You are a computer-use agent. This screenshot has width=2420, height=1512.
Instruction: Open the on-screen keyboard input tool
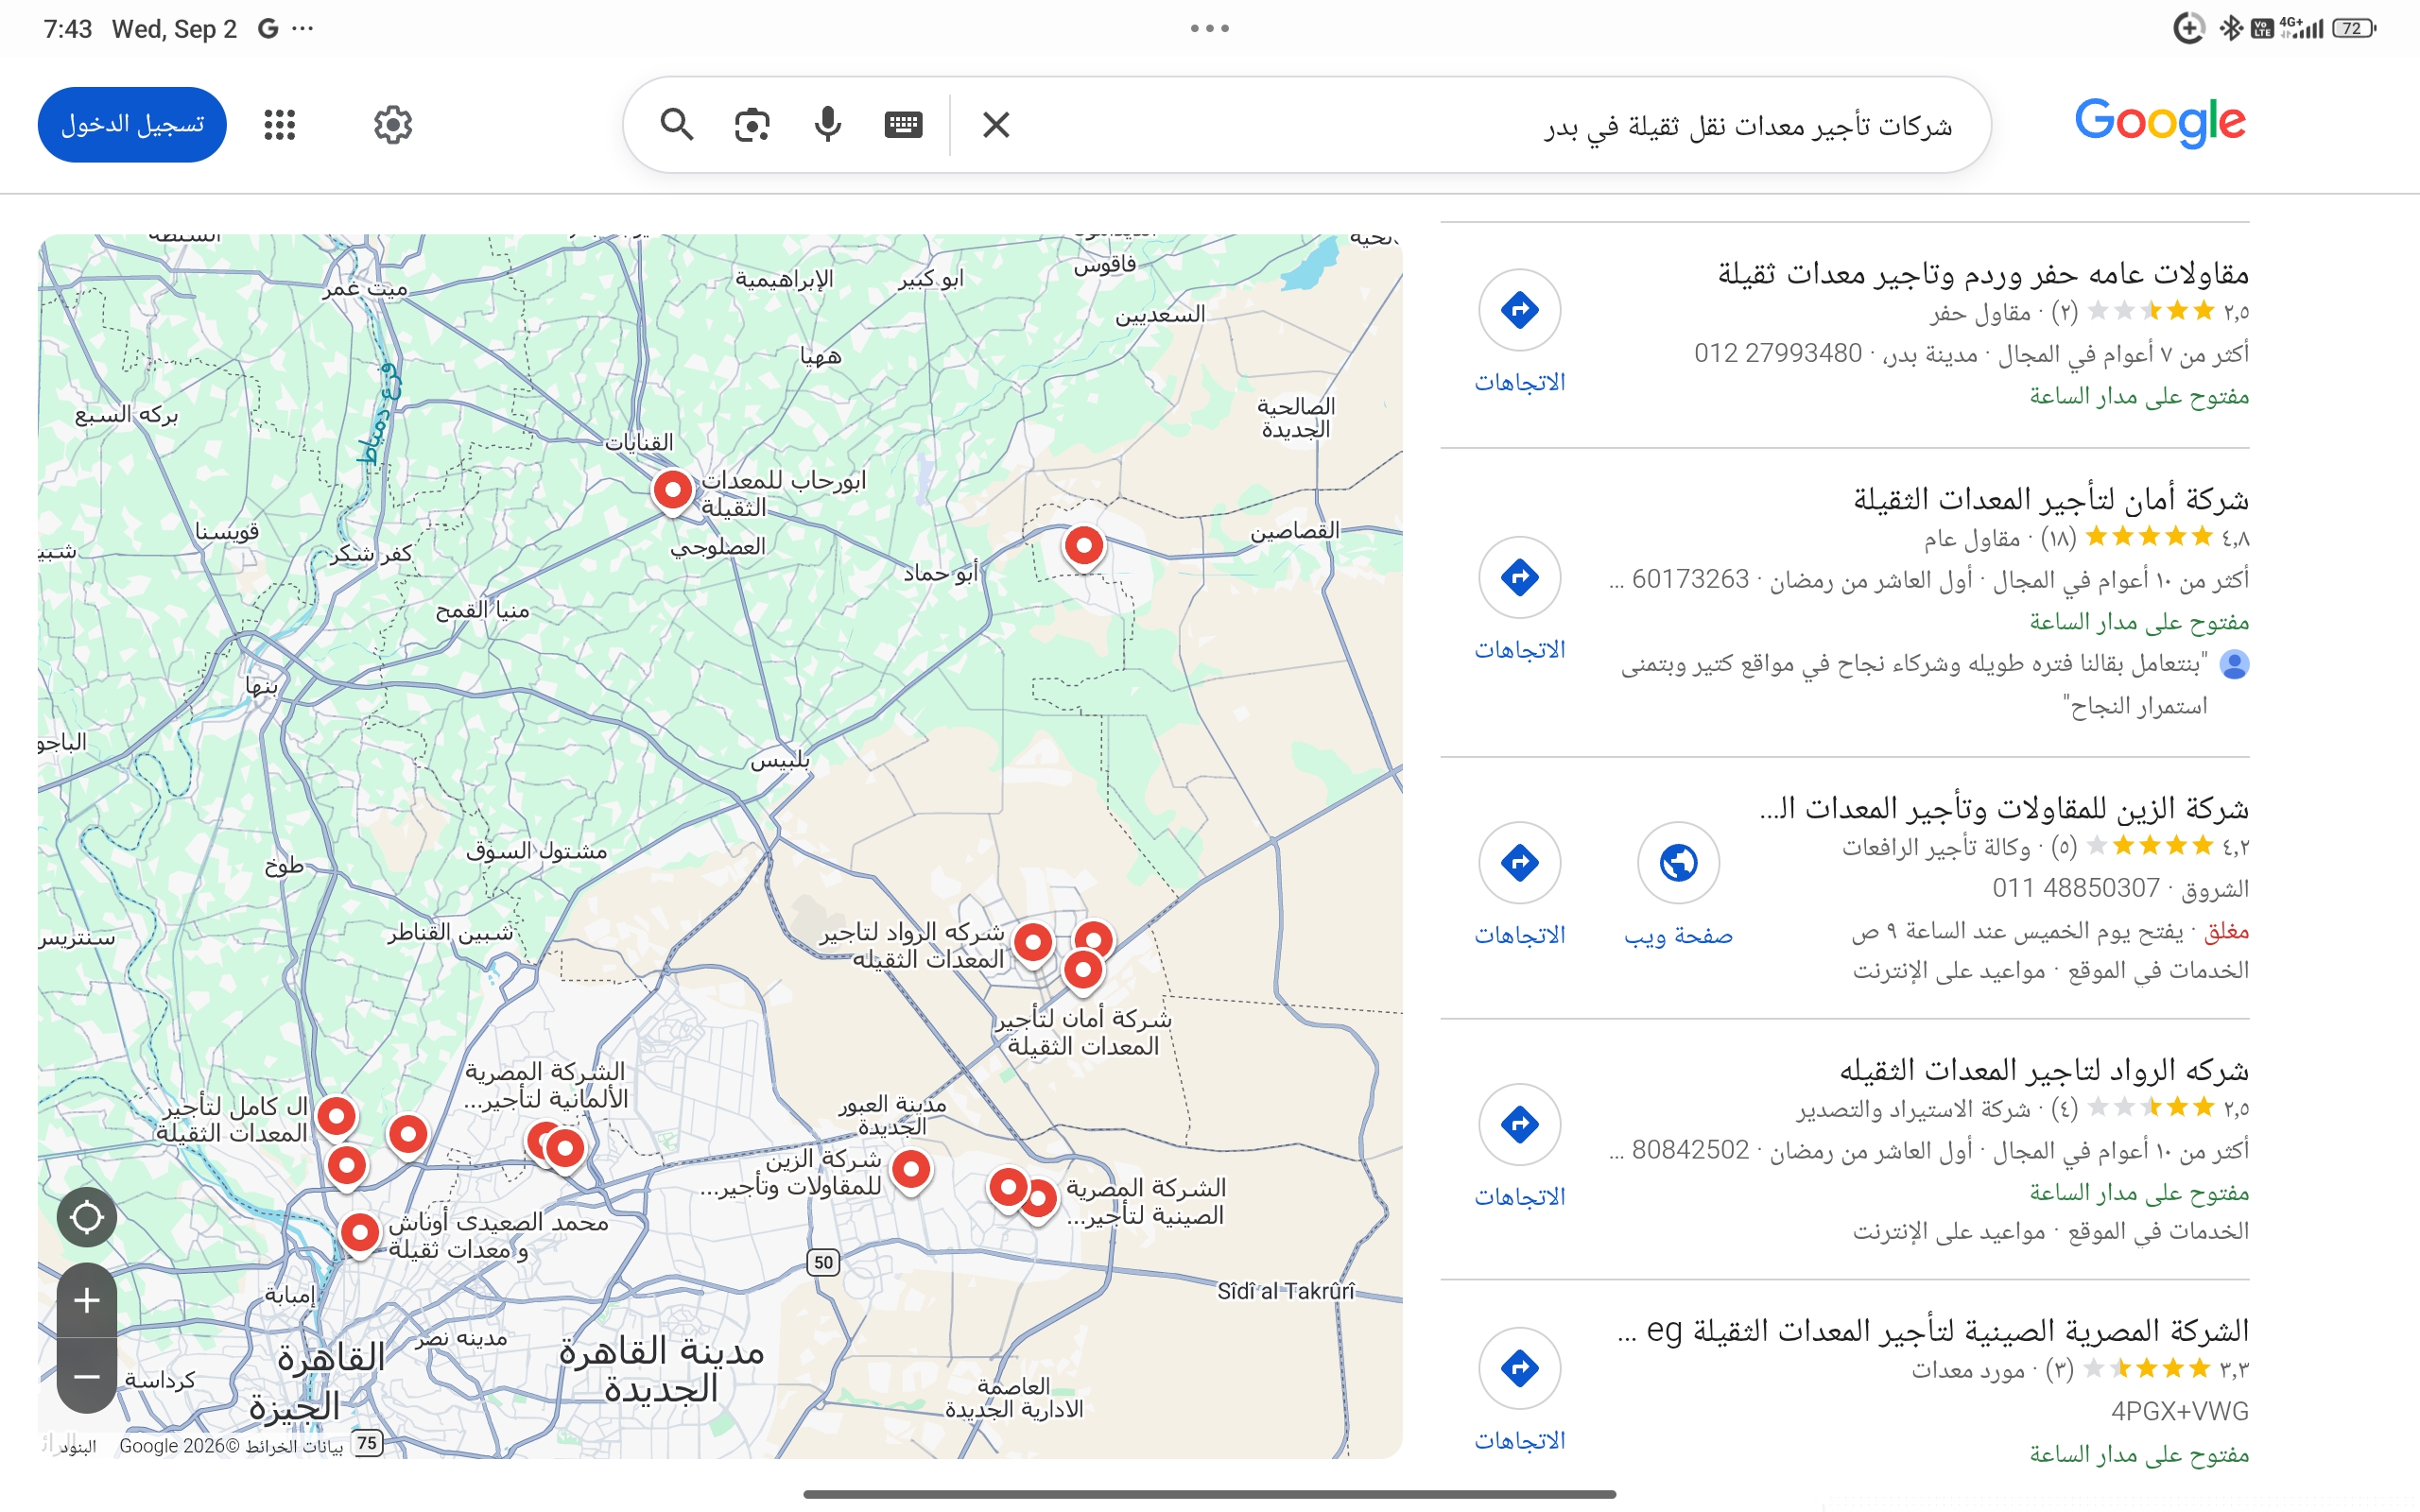click(x=903, y=125)
